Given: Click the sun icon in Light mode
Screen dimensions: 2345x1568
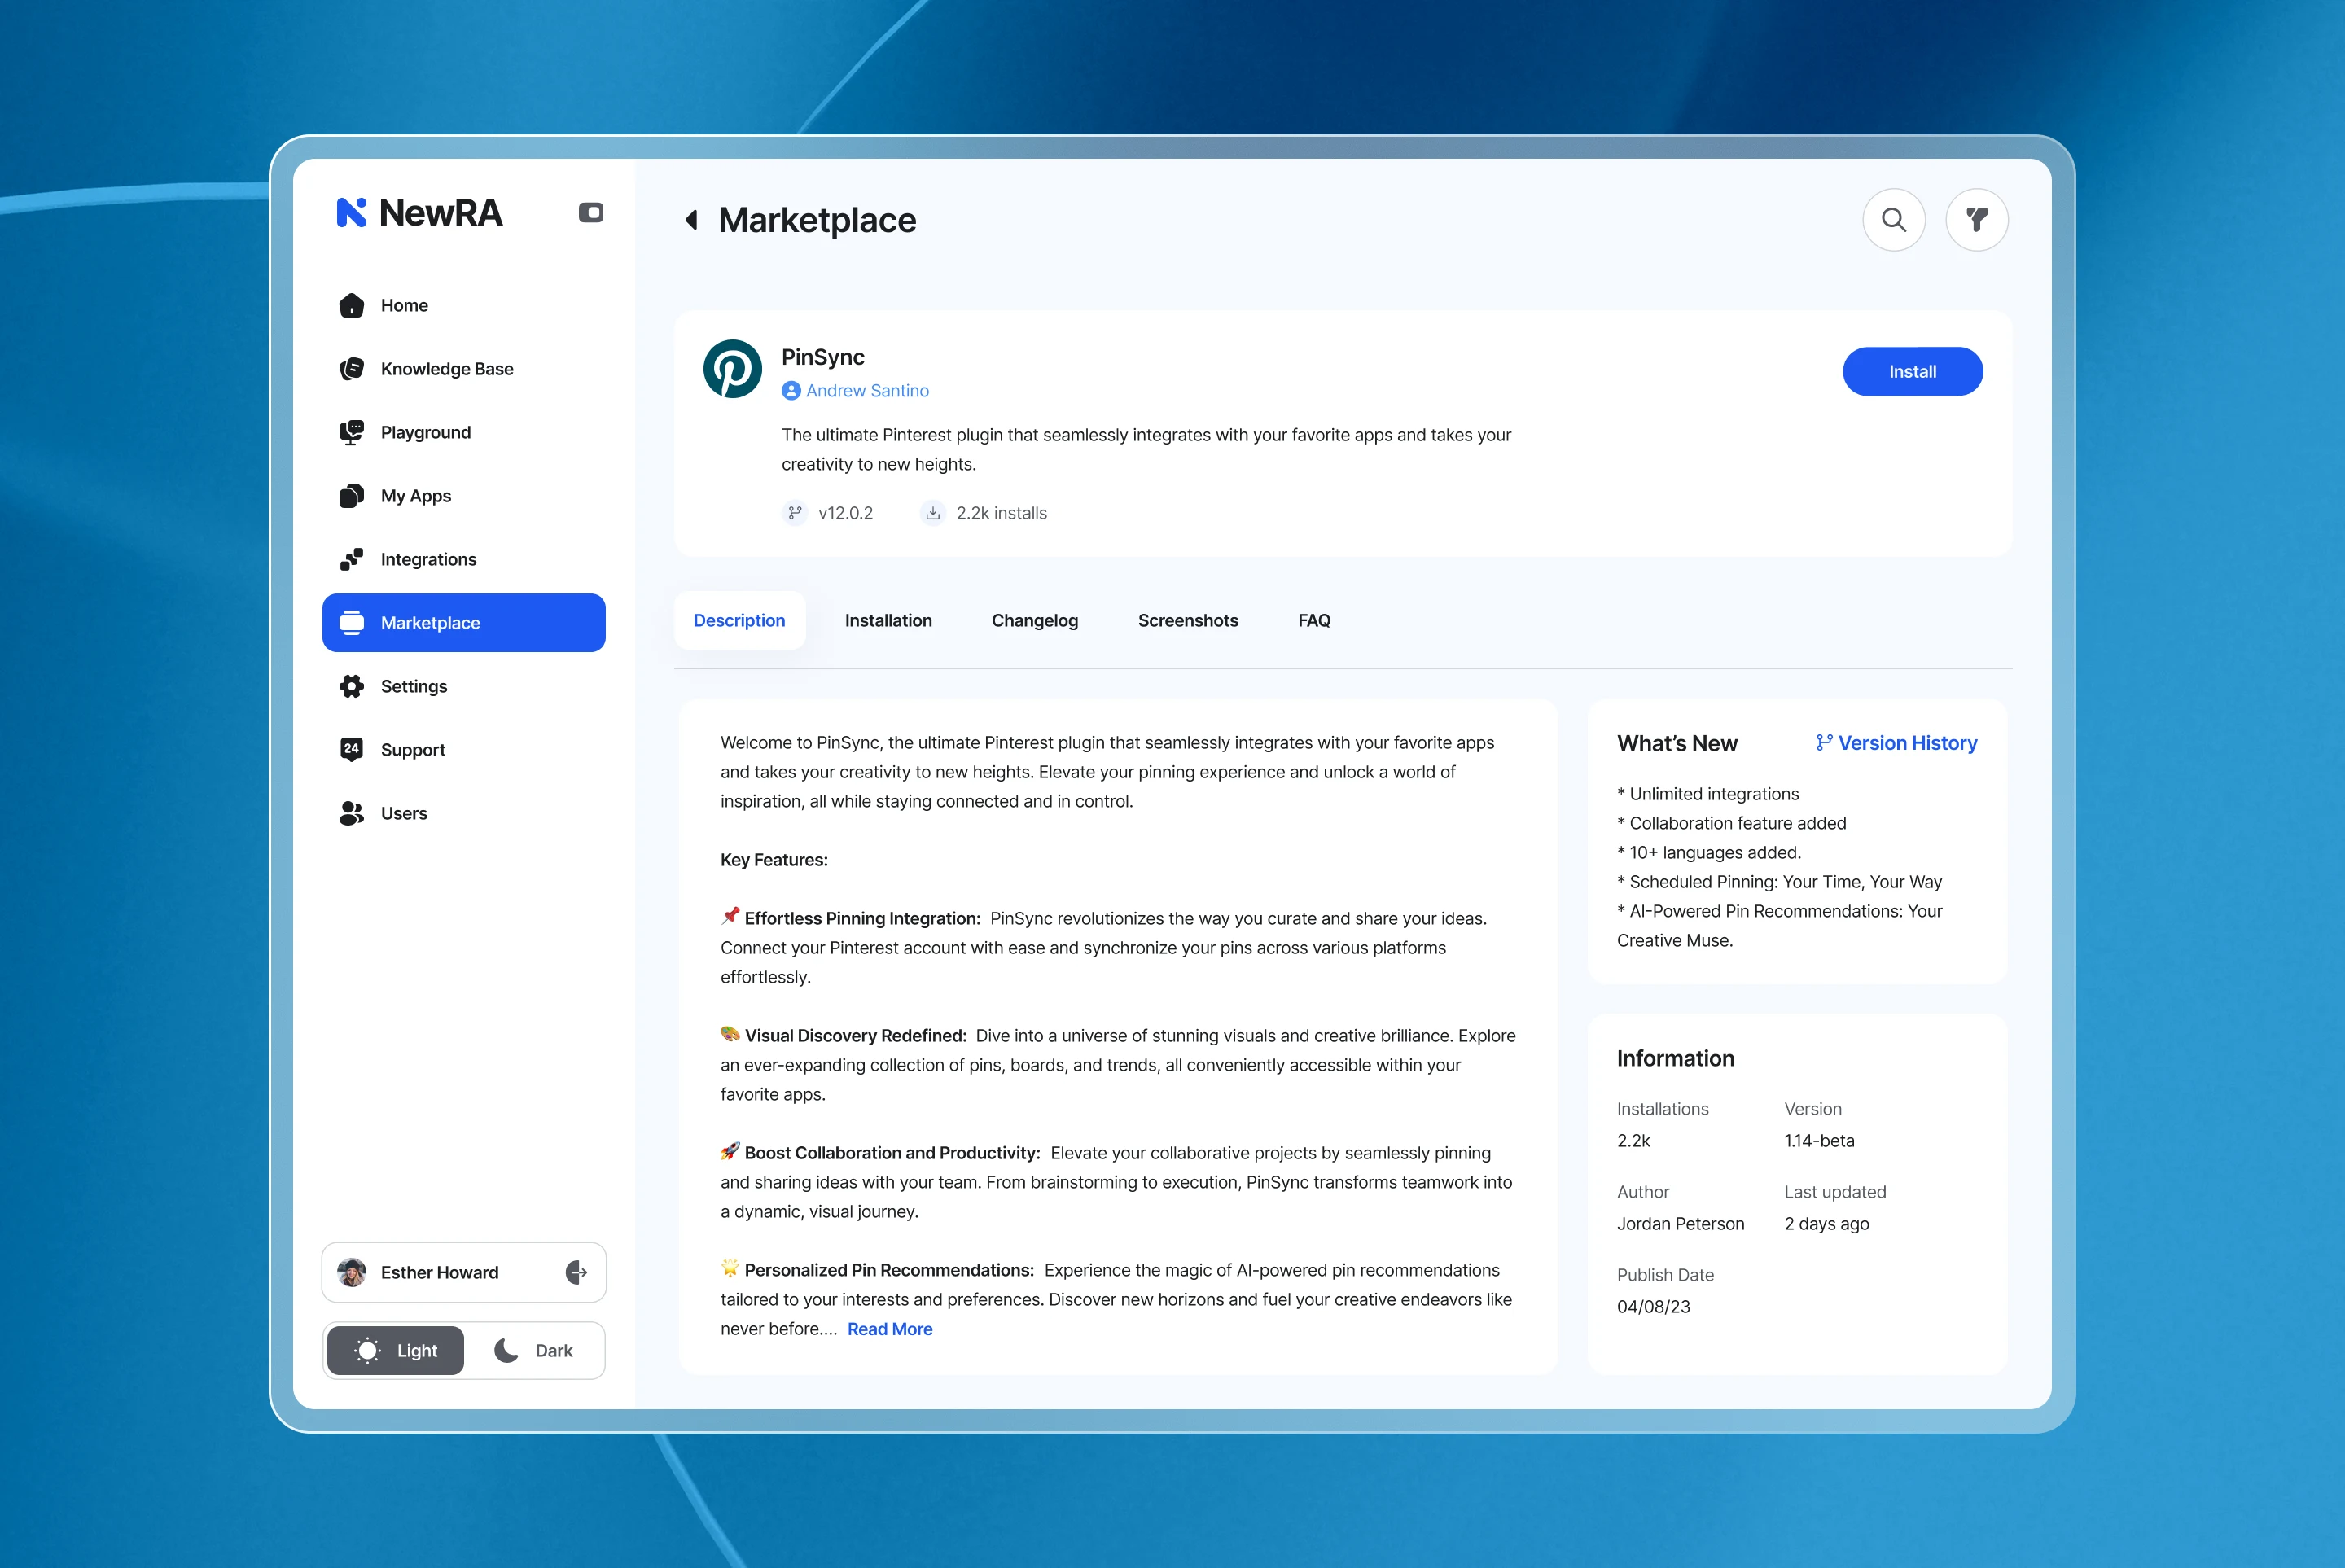Looking at the screenshot, I should click(368, 1351).
